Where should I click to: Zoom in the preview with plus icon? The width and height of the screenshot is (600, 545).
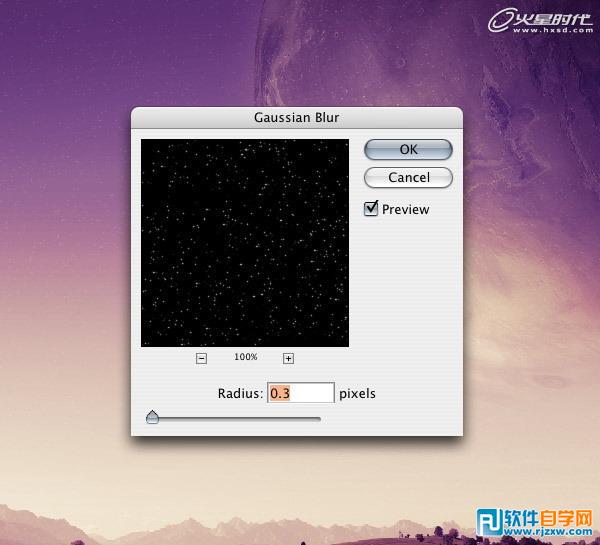[288, 359]
